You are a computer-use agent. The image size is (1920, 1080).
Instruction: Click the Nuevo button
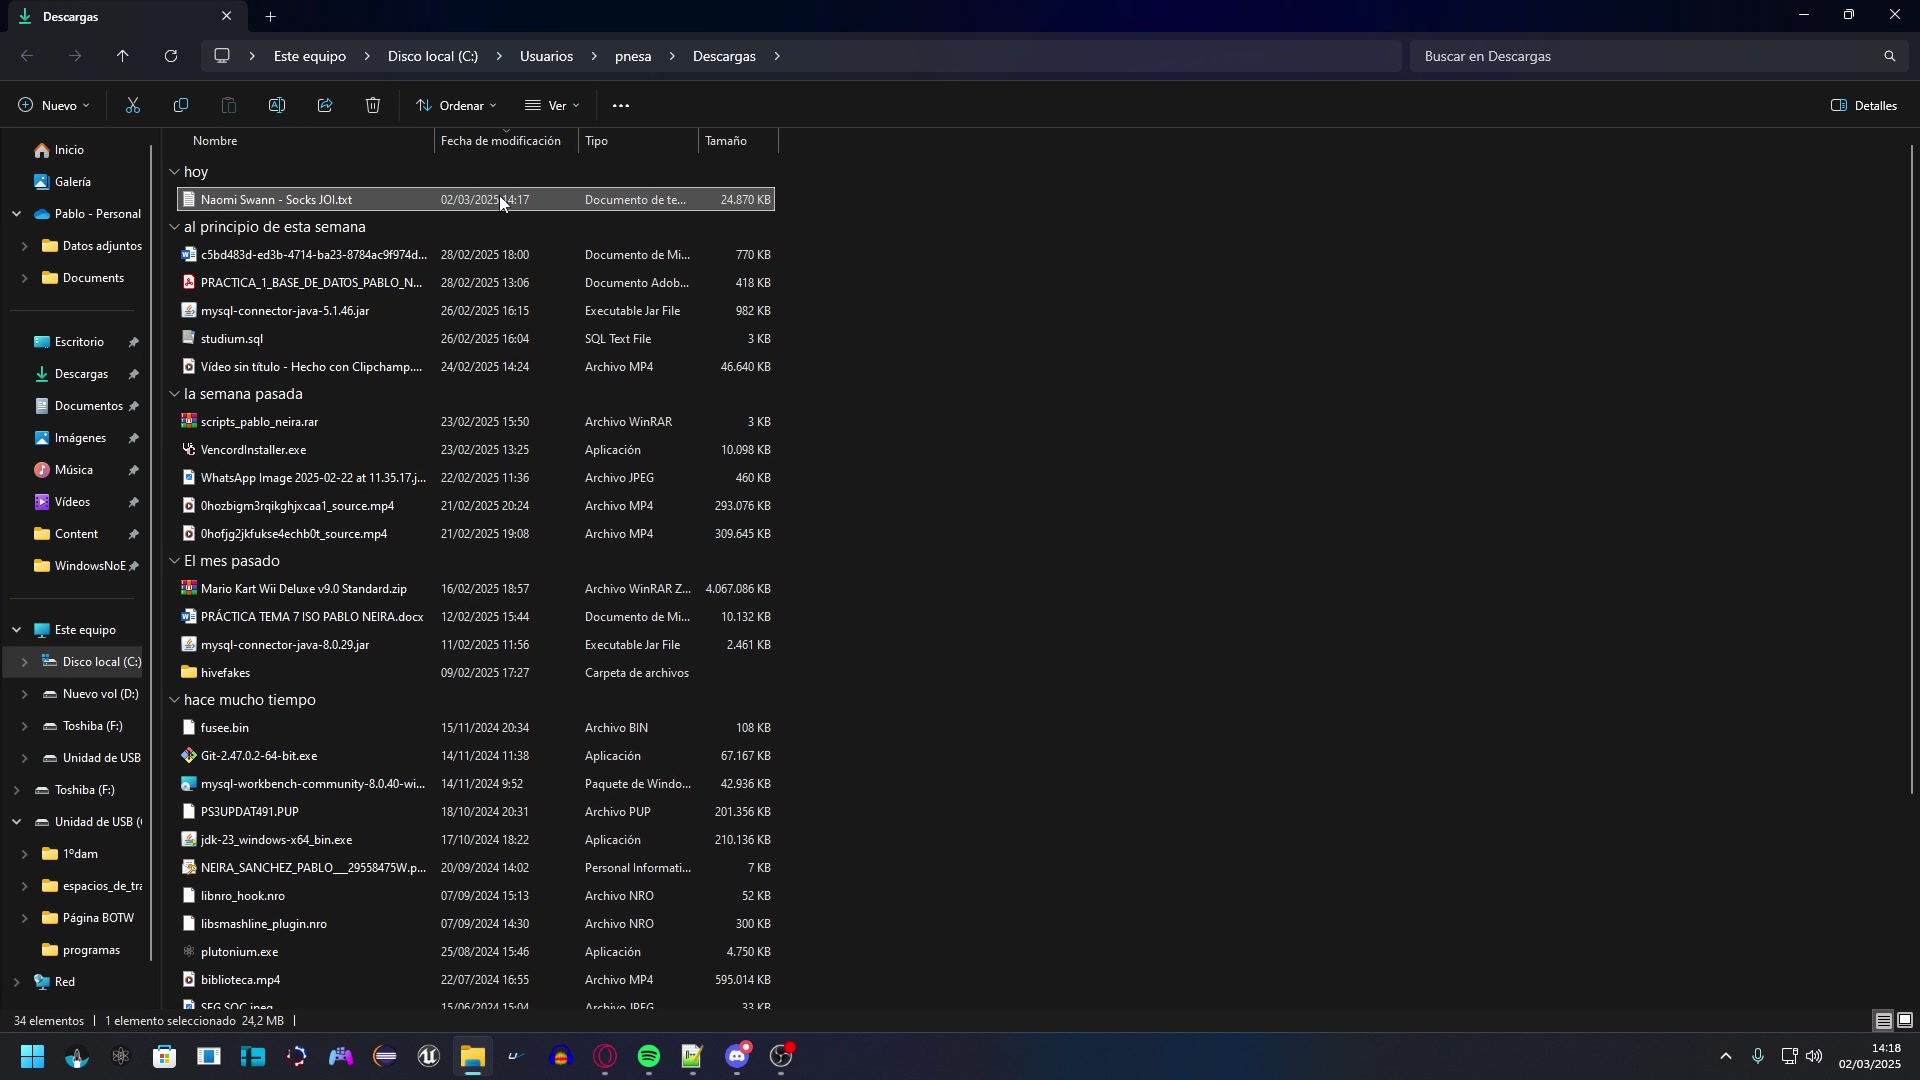(x=54, y=105)
